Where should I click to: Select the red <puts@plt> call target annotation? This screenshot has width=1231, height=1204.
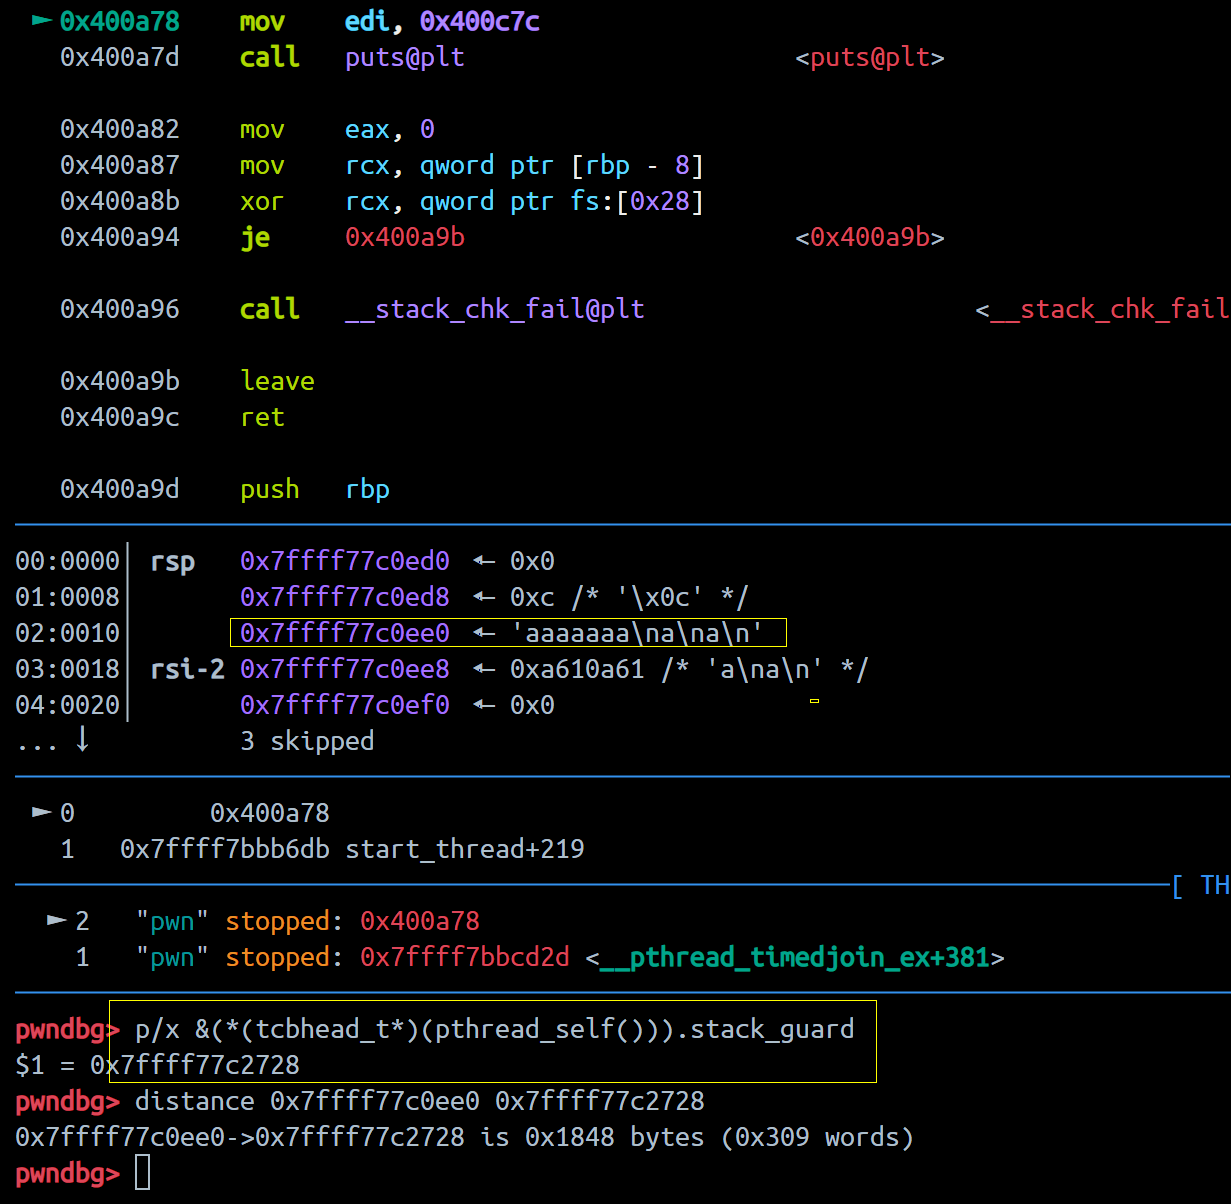869,57
